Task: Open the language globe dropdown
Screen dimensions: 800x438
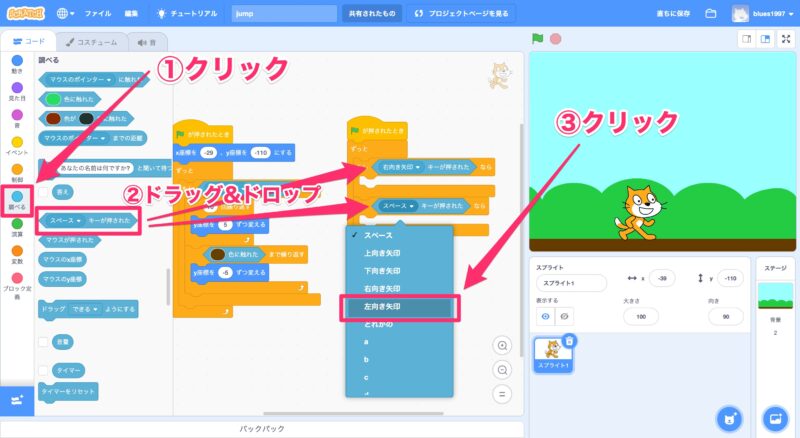Action: pos(66,14)
